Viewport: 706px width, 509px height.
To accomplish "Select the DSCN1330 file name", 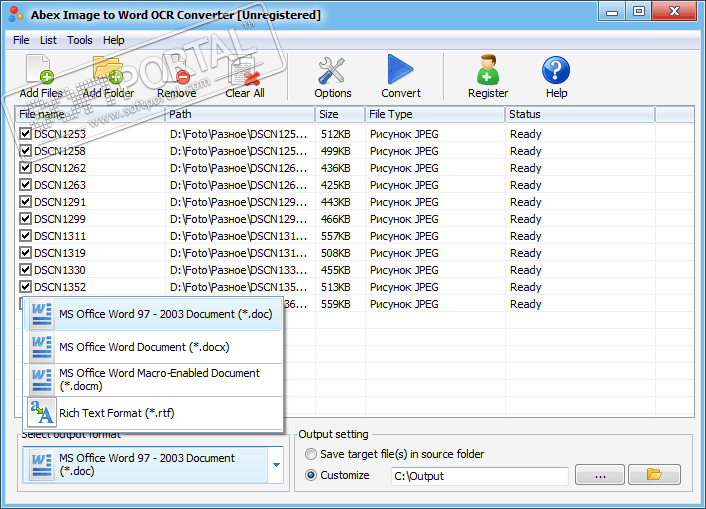I will coord(60,270).
